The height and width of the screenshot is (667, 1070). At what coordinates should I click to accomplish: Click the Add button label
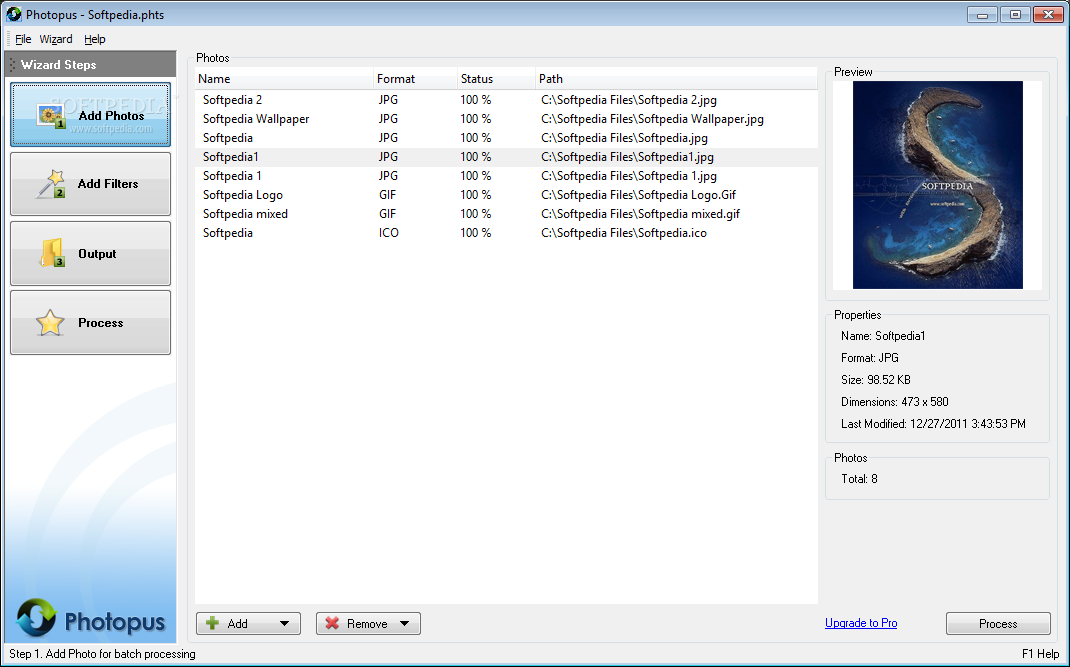click(237, 623)
